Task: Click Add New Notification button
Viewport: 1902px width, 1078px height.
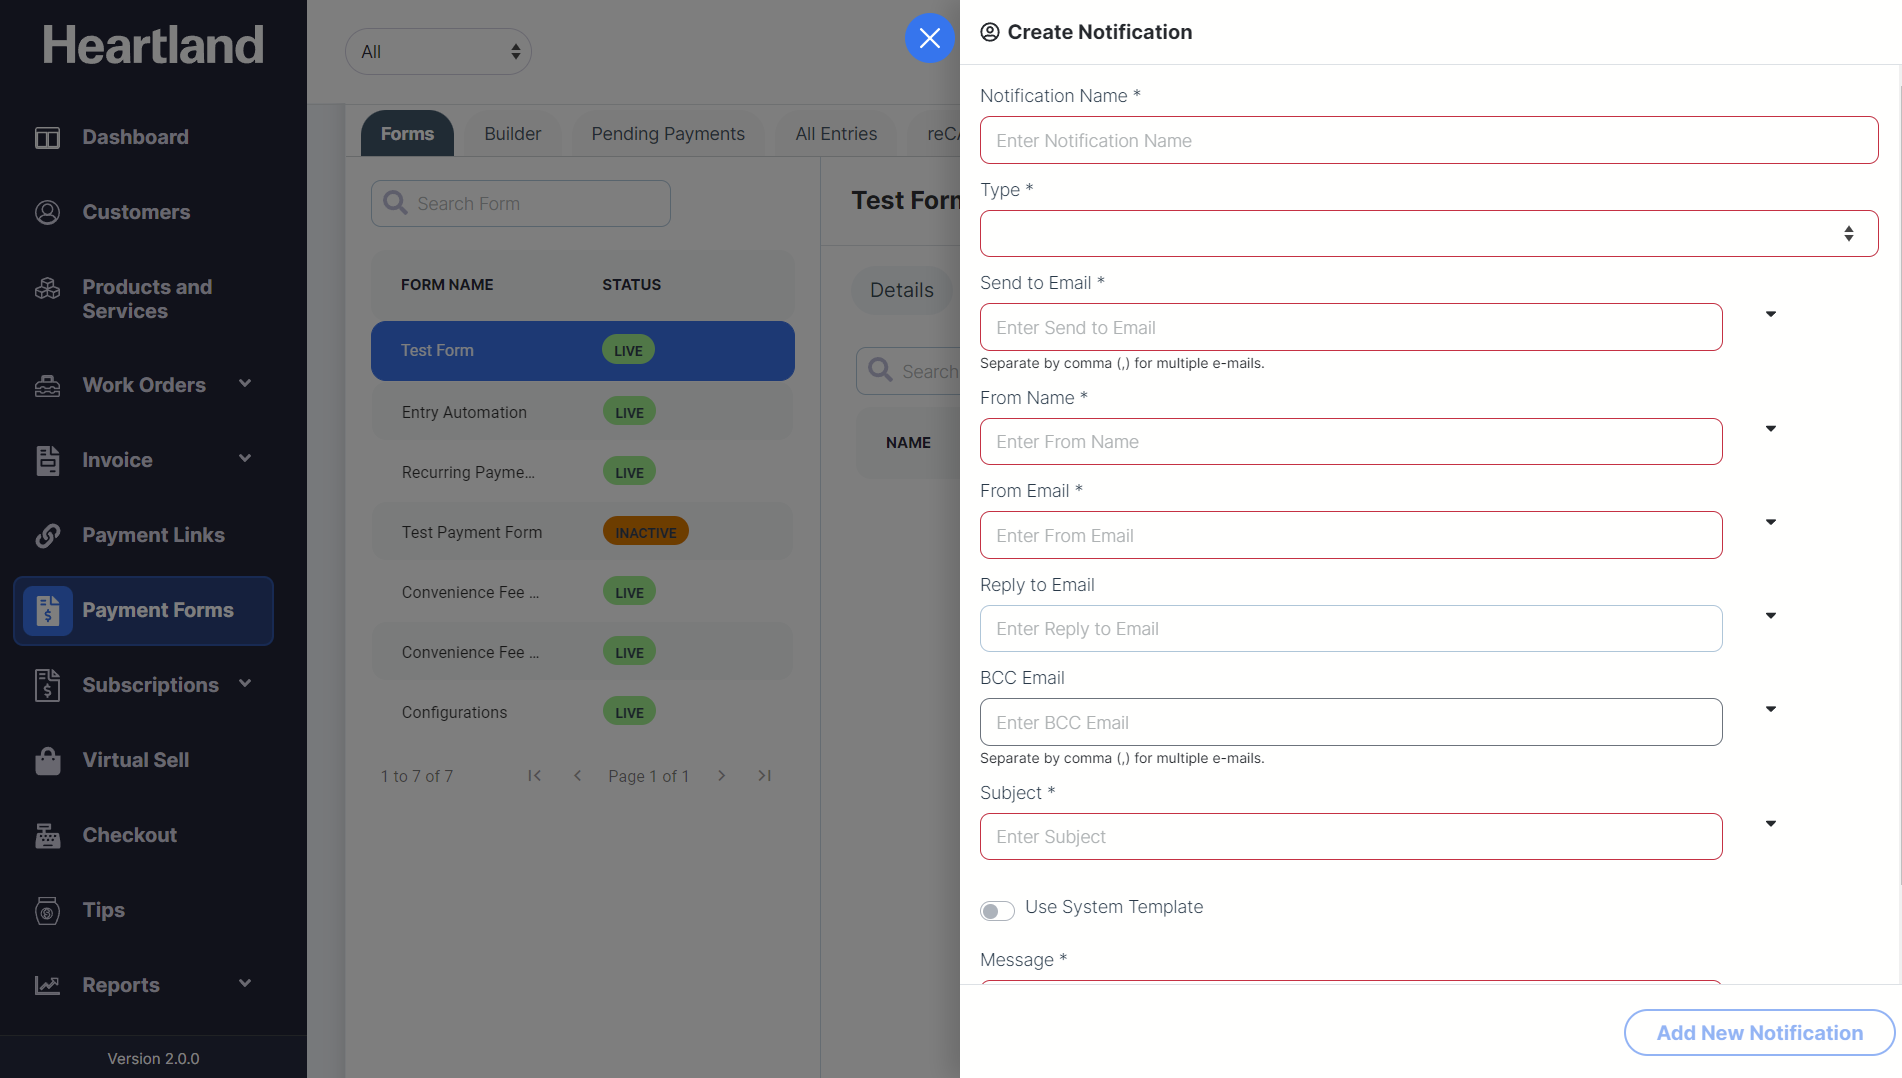Action: pos(1759,1033)
